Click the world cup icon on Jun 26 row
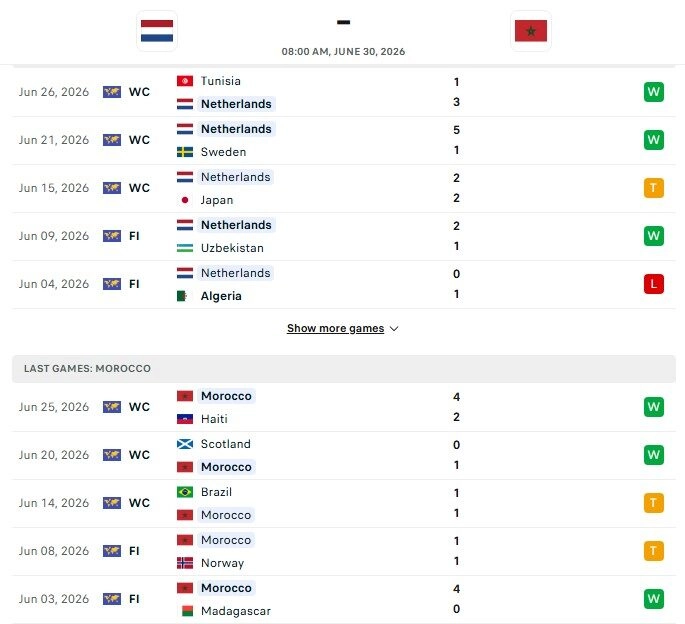Viewport: 685px width, 624px height. [112, 92]
